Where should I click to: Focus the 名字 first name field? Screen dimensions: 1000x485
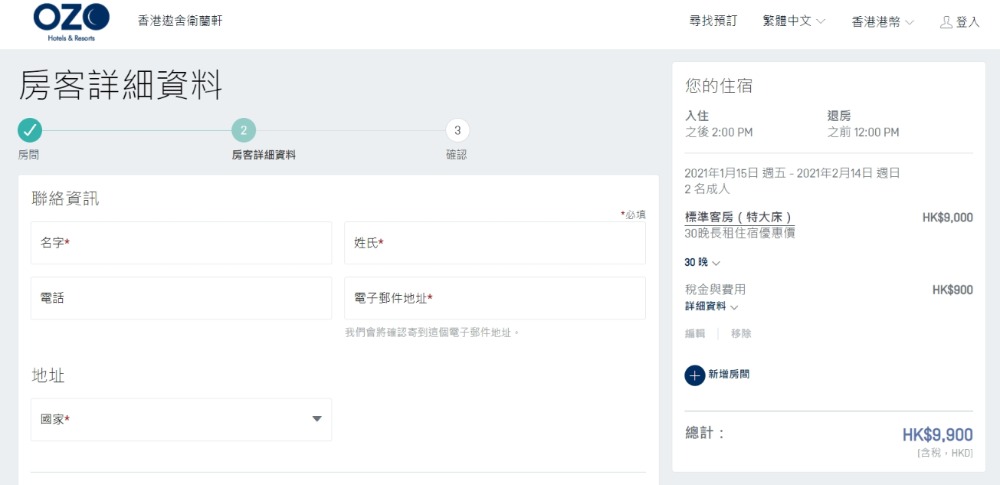(181, 243)
